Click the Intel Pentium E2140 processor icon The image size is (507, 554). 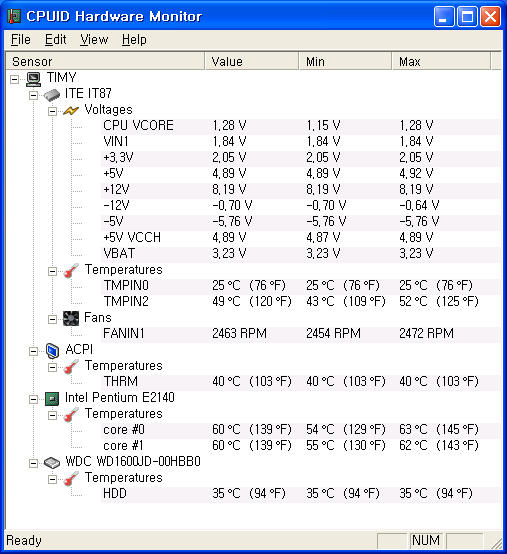[x=52, y=399]
